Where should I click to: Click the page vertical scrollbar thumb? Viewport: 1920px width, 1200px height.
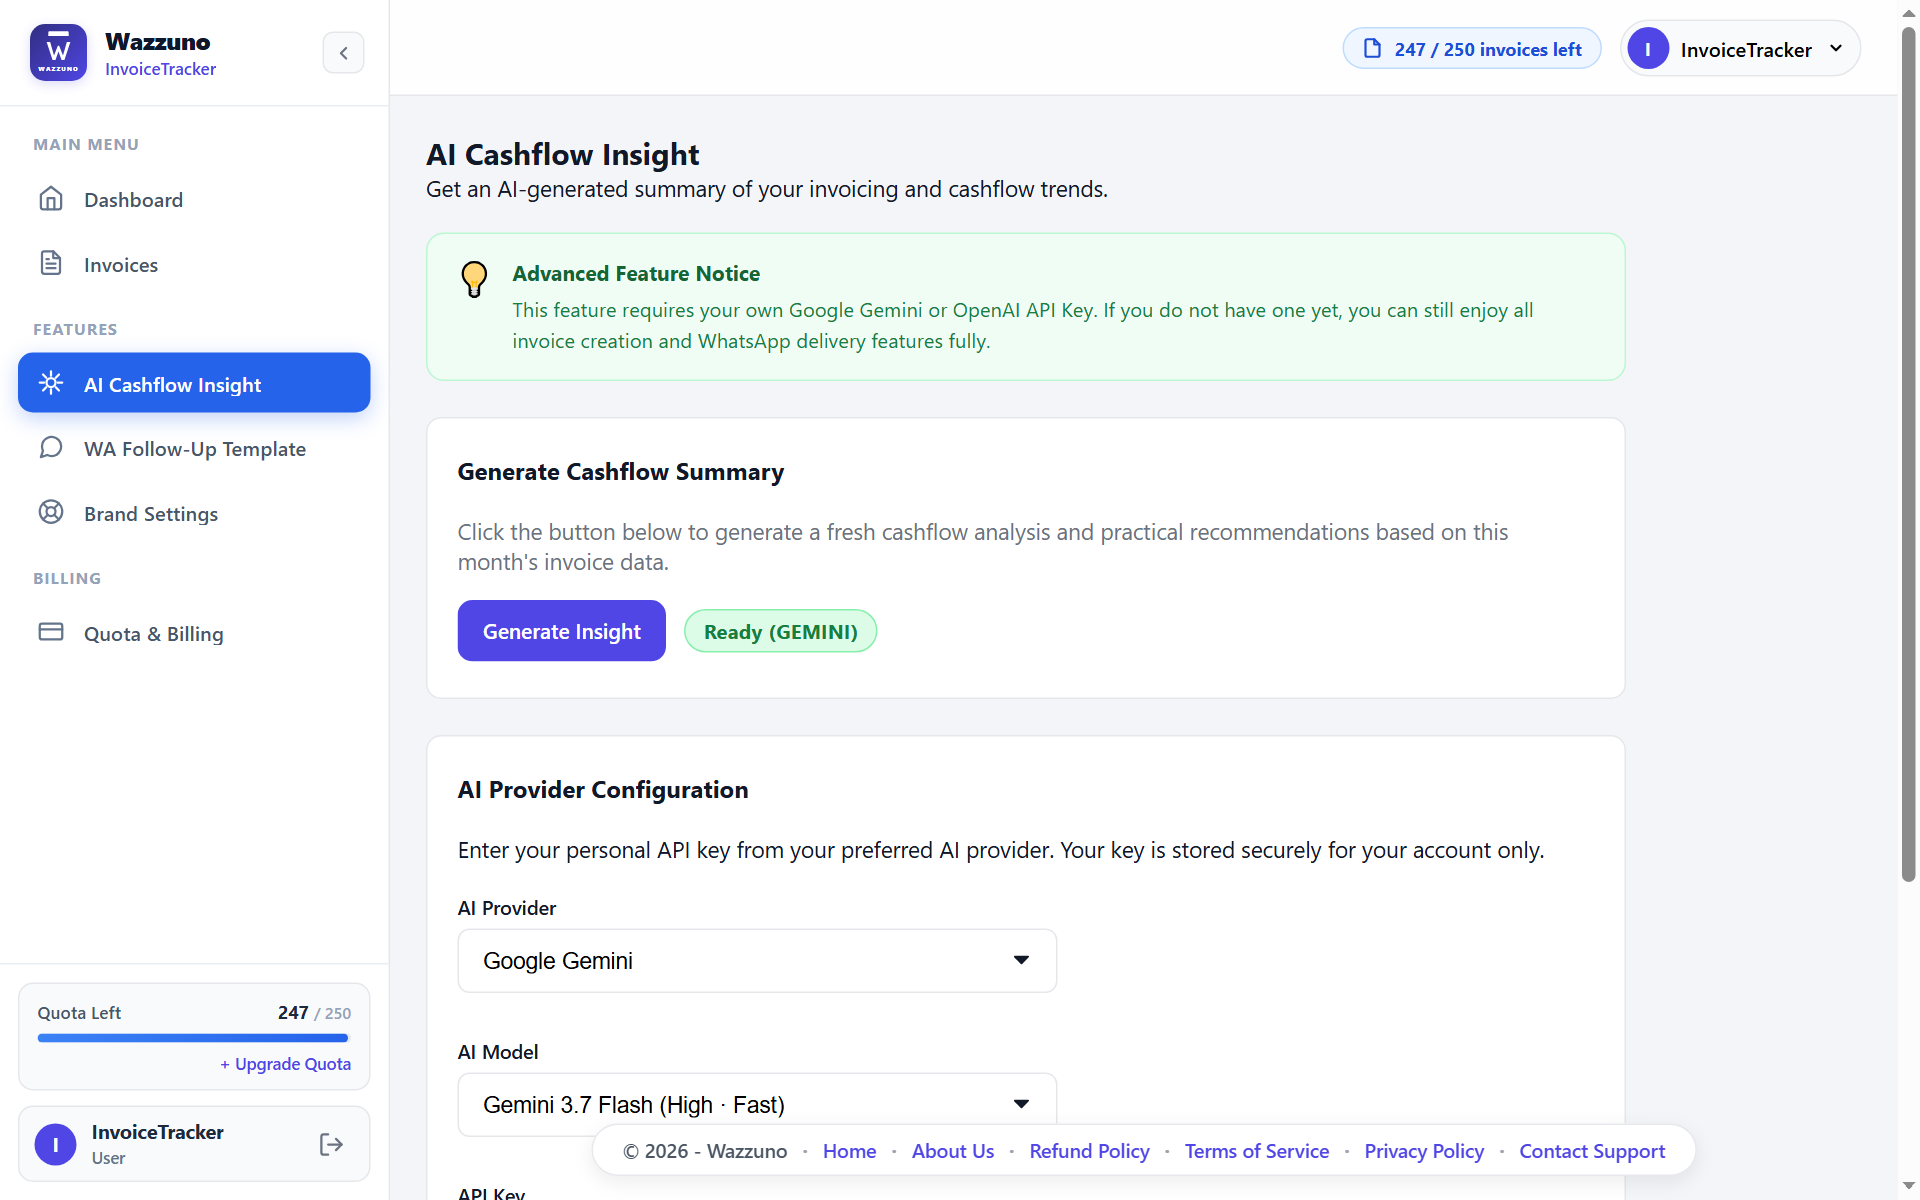pyautogui.click(x=1909, y=455)
